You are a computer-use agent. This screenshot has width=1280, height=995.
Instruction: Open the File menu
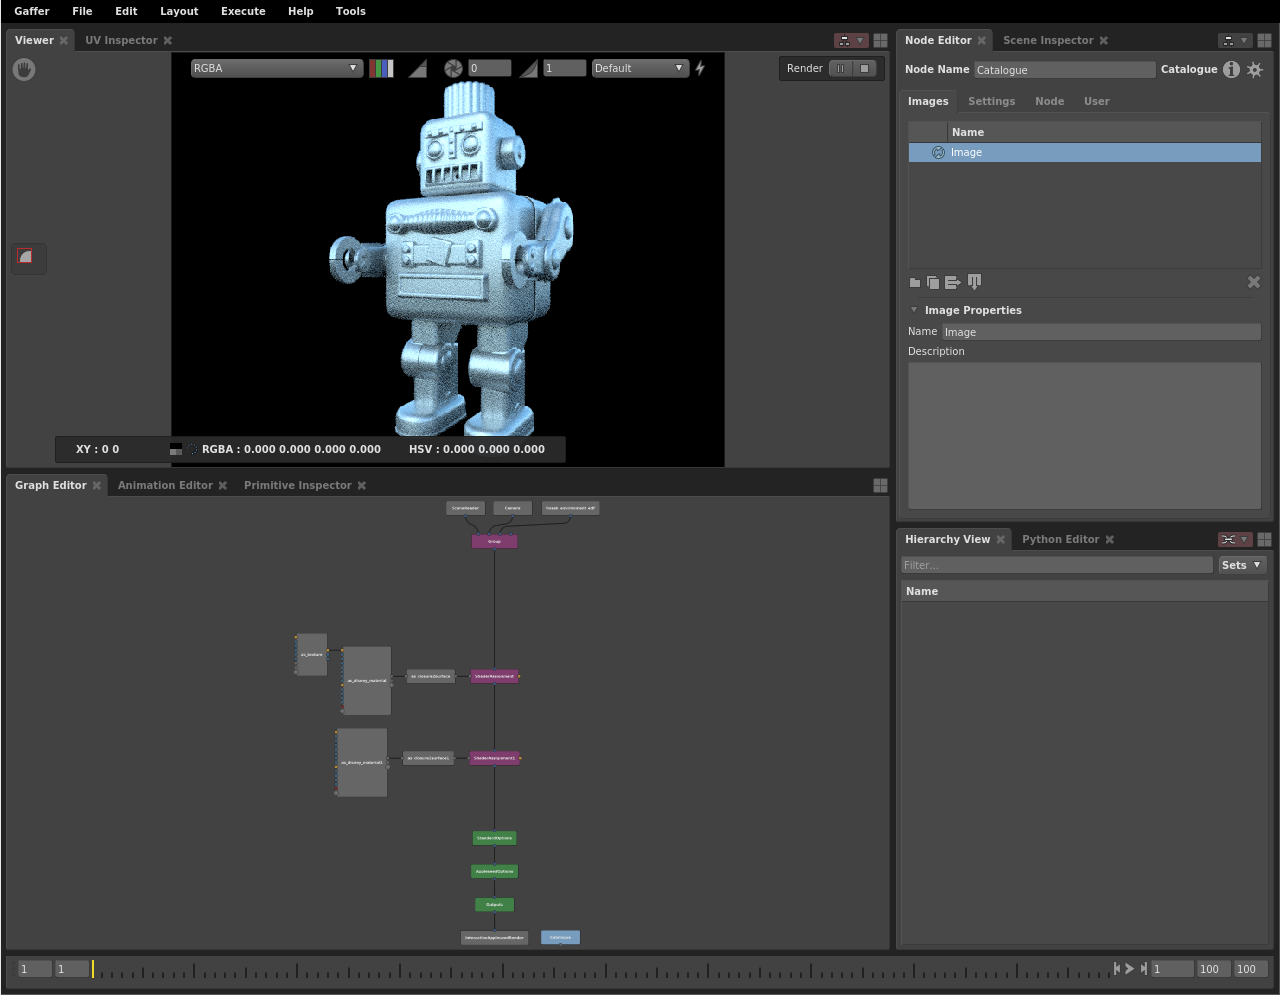[82, 11]
